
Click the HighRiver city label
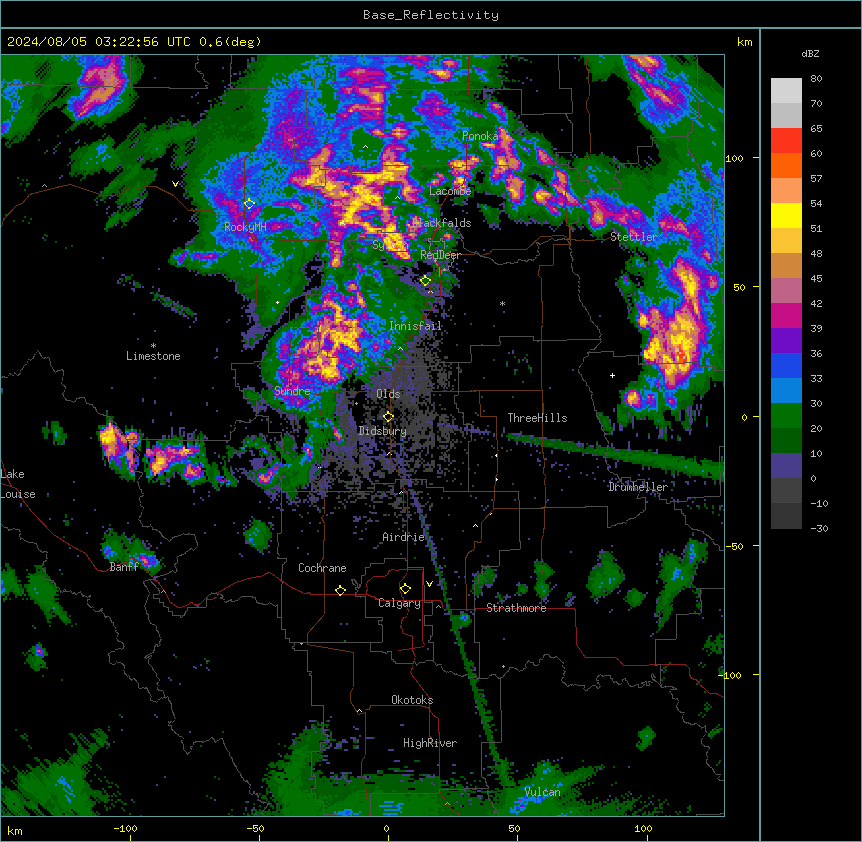point(430,743)
